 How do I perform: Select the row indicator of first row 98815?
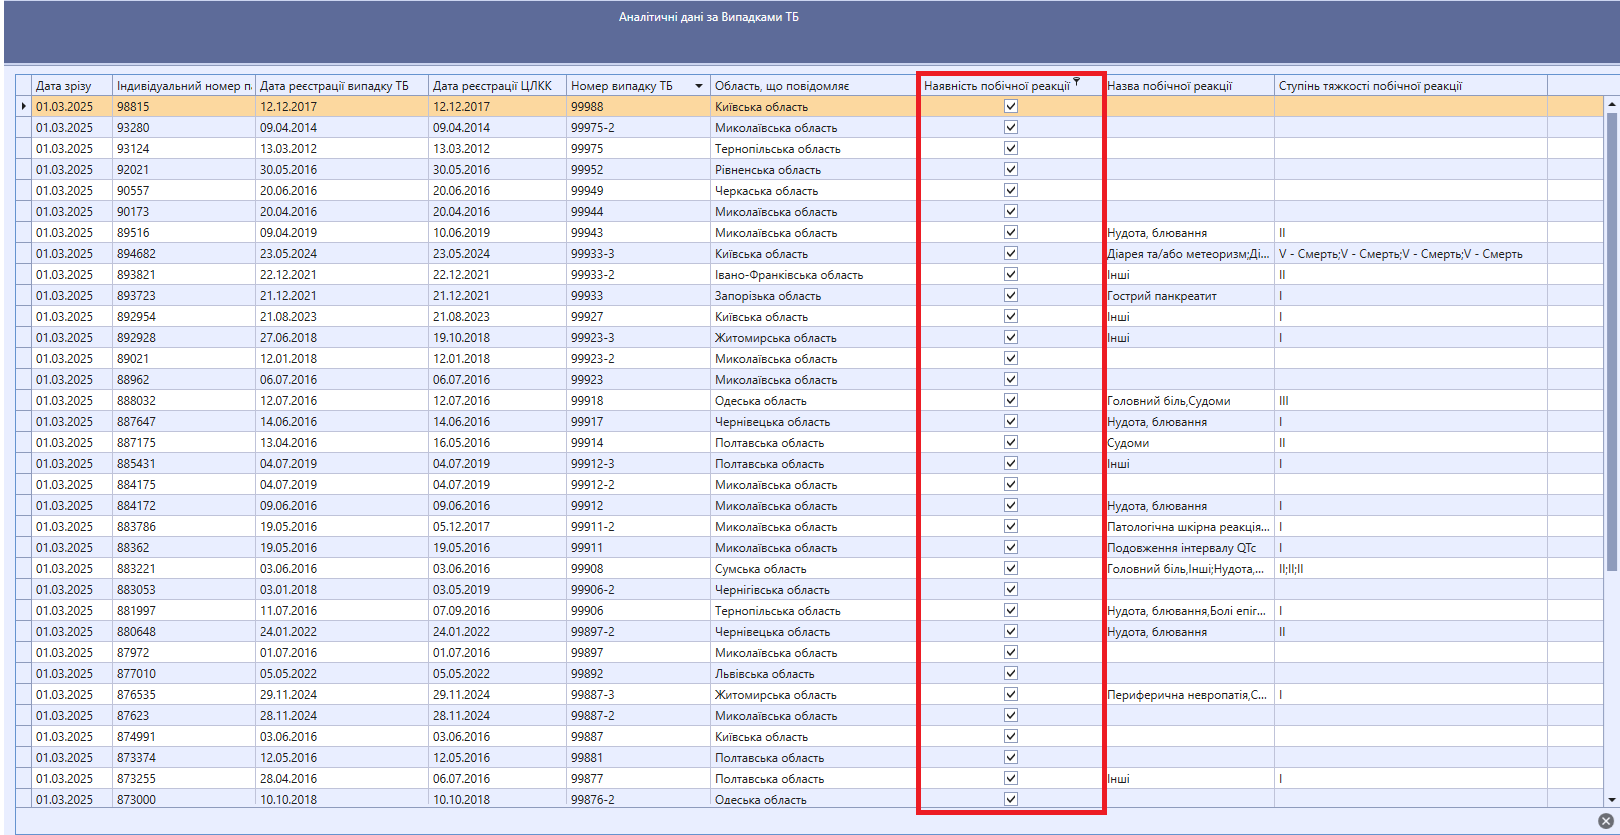[24, 106]
